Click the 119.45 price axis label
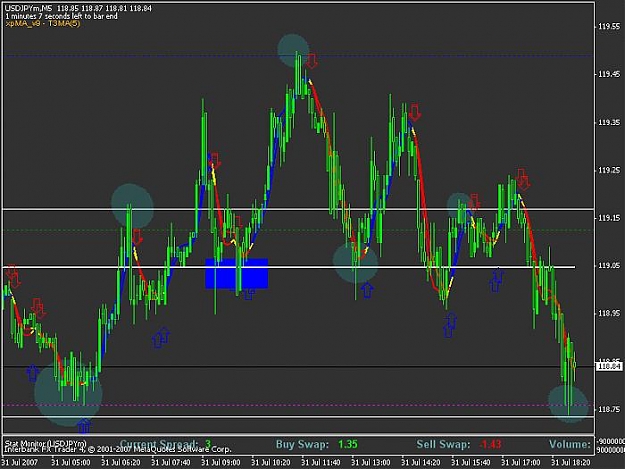 [x=609, y=74]
